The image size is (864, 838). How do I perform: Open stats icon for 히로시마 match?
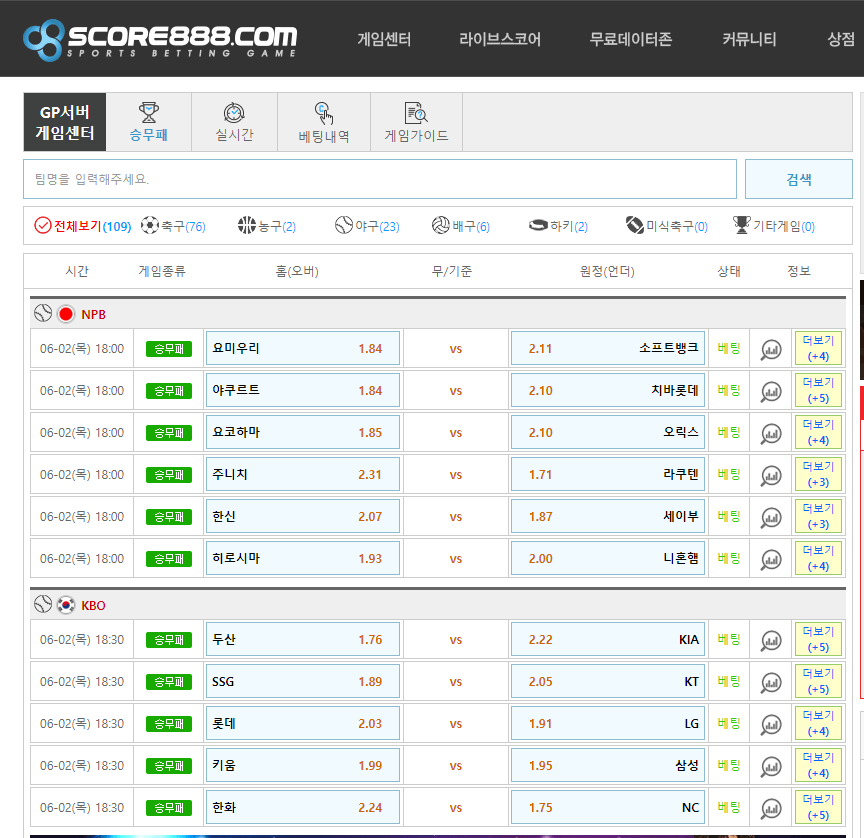[771, 559]
